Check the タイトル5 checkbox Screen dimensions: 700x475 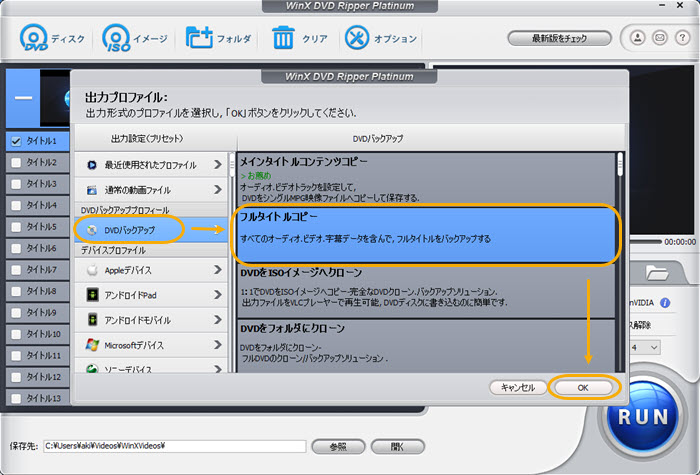[16, 227]
